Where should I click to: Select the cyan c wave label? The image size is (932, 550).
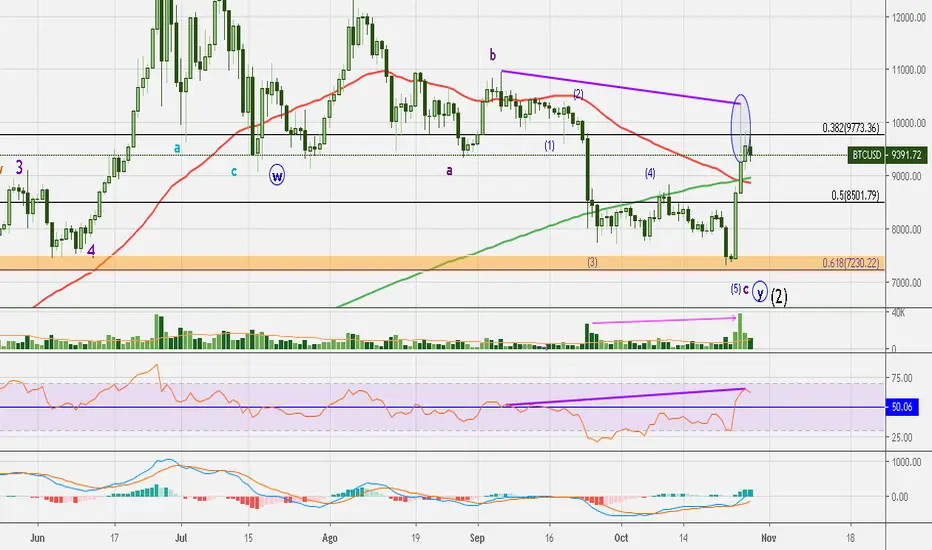tap(234, 172)
